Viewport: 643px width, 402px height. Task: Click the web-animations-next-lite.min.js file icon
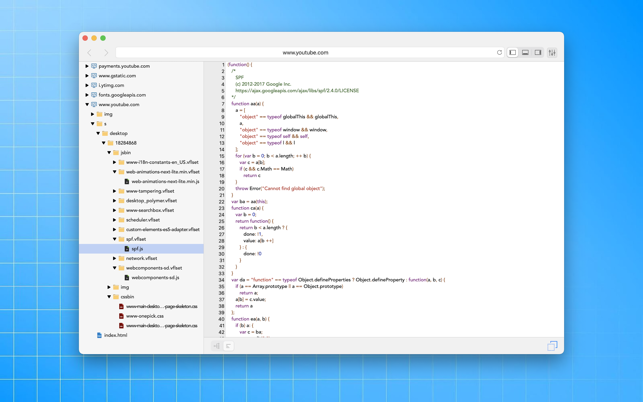(127, 181)
